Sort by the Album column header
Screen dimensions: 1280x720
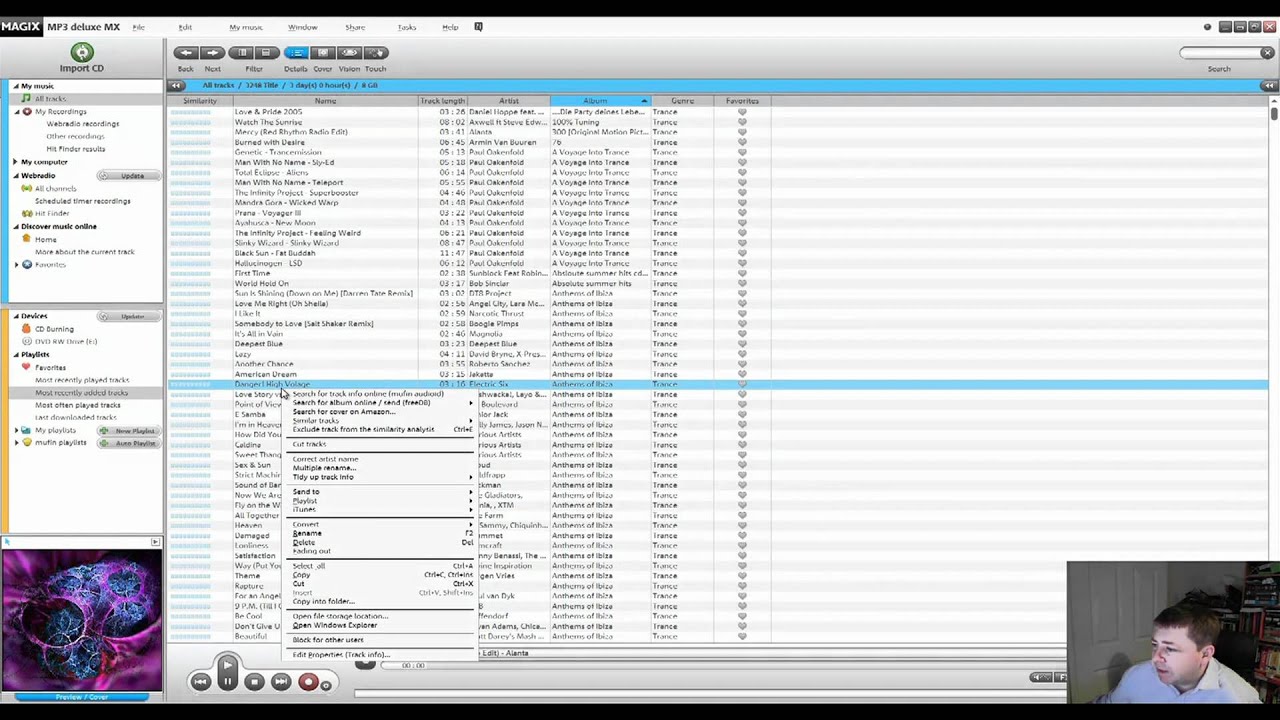(599, 101)
